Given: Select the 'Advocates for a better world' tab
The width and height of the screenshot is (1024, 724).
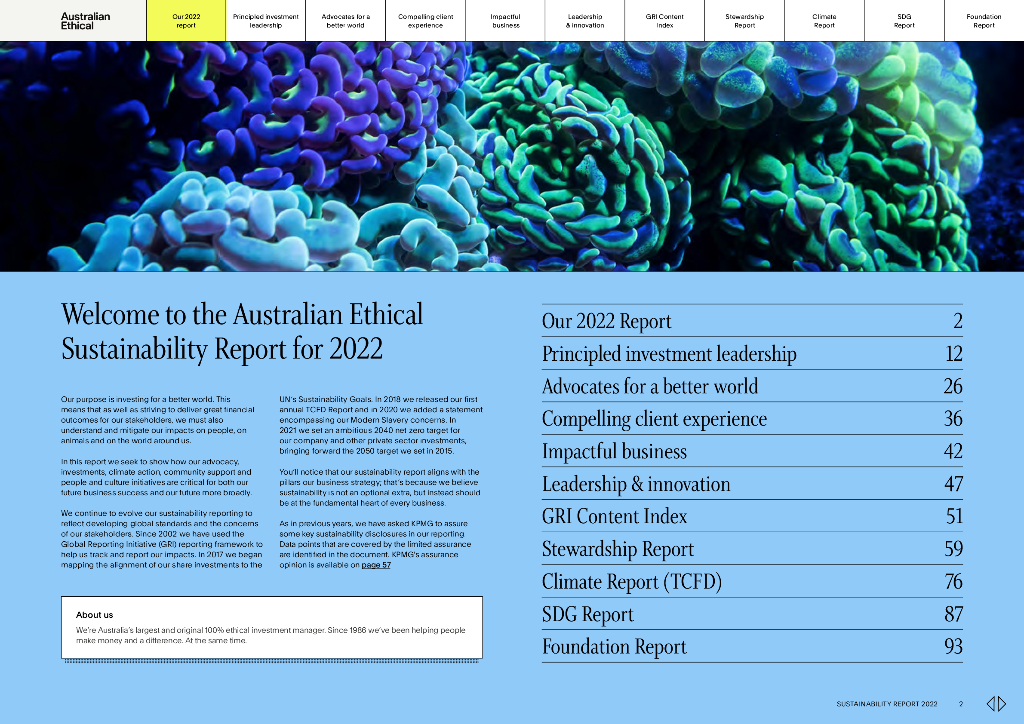Looking at the screenshot, I should [x=345, y=21].
